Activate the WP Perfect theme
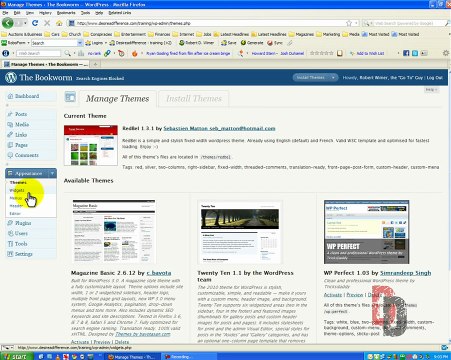 tap(333, 295)
